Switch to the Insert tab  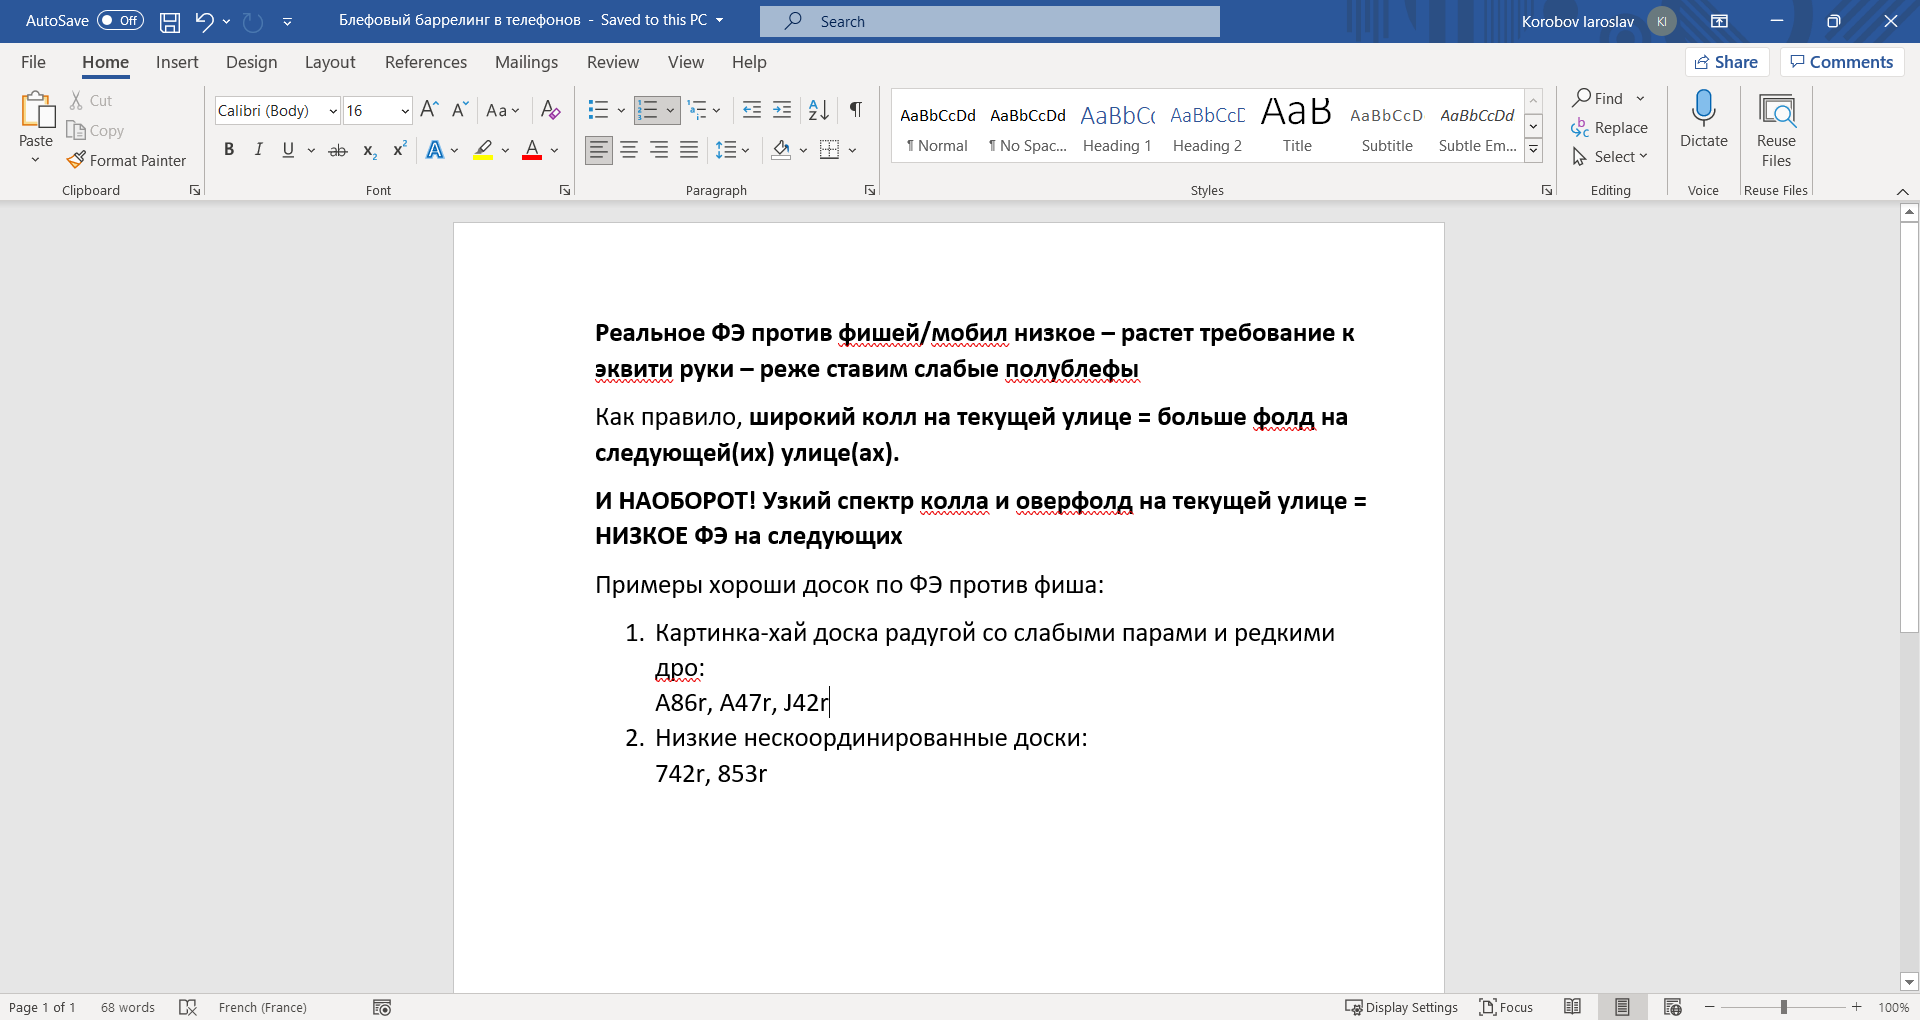click(x=177, y=62)
